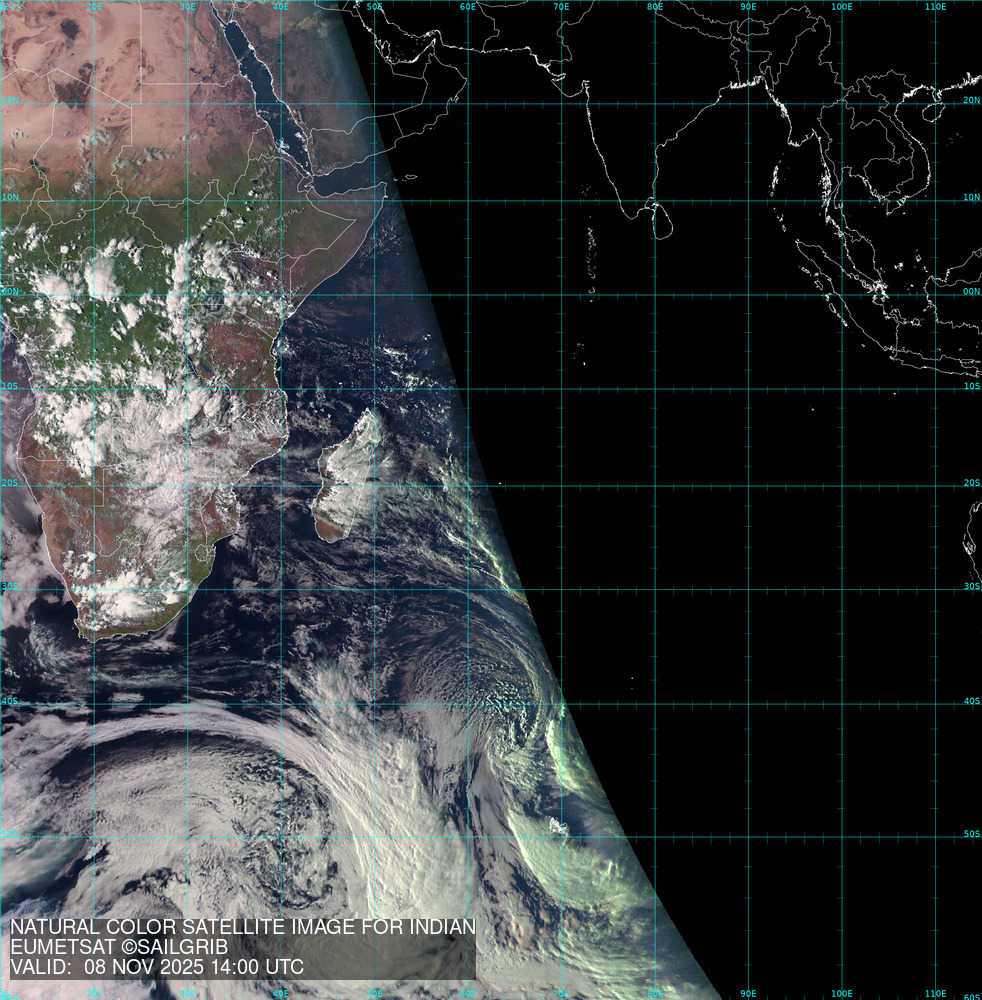Viewport: 982px width, 1000px height.
Task: Click the 110E longitude label at top
Action: point(935,7)
